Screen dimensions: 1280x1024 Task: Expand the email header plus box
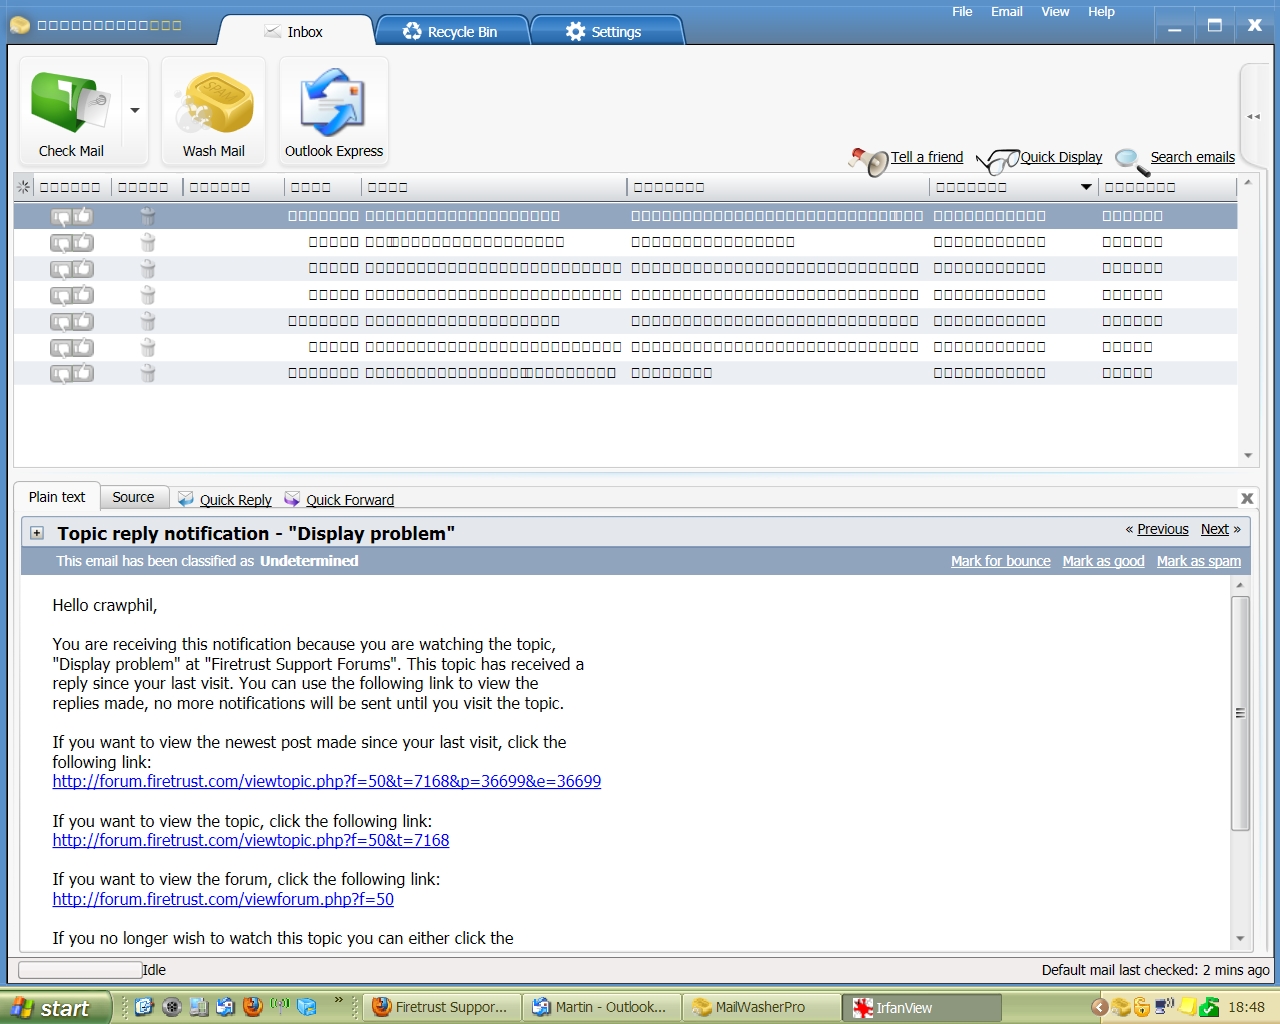pyautogui.click(x=37, y=533)
